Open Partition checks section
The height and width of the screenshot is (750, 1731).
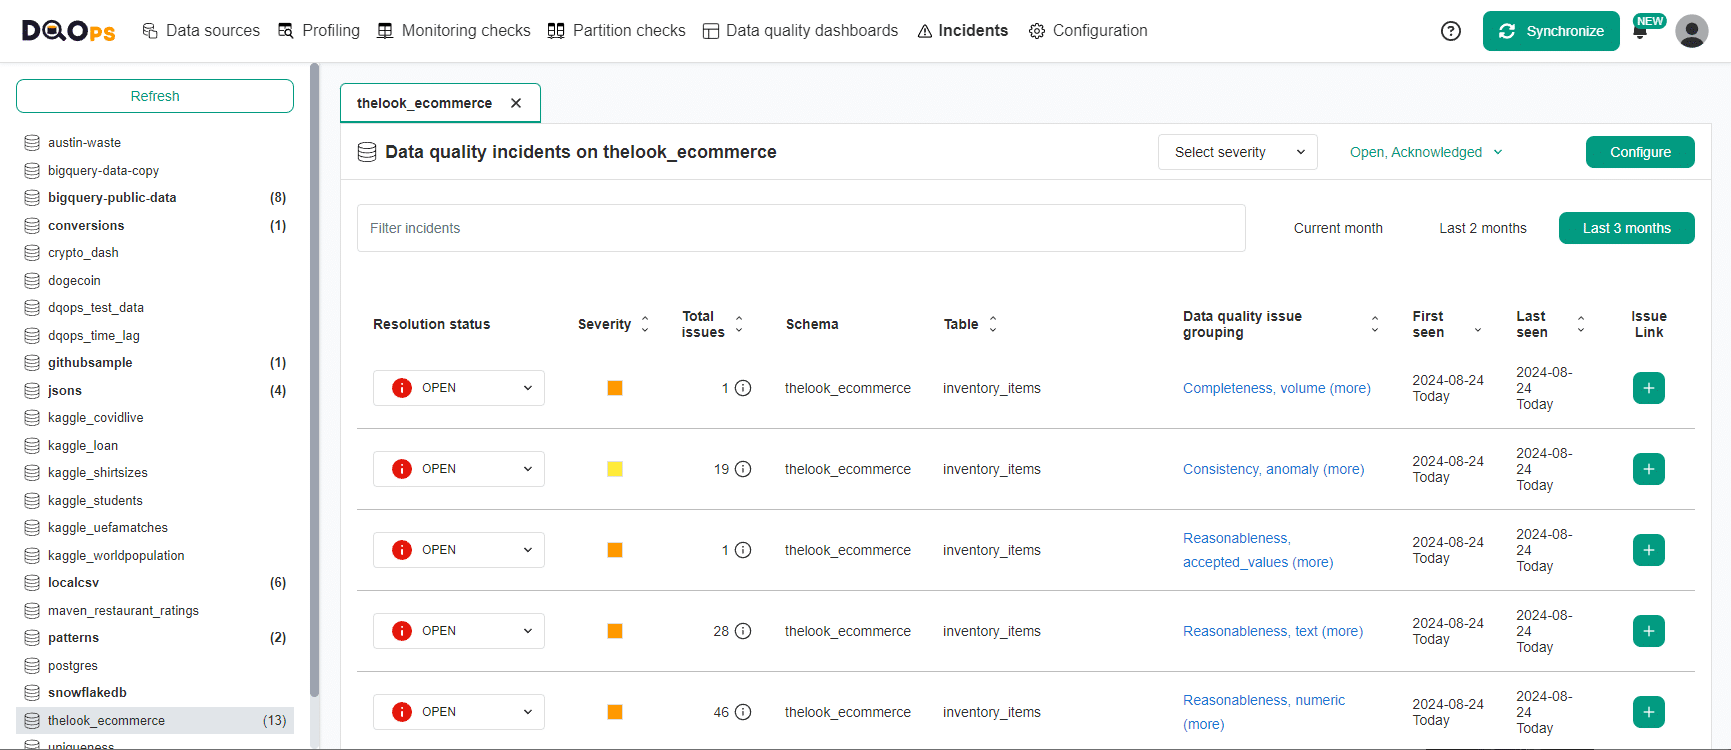tap(617, 31)
